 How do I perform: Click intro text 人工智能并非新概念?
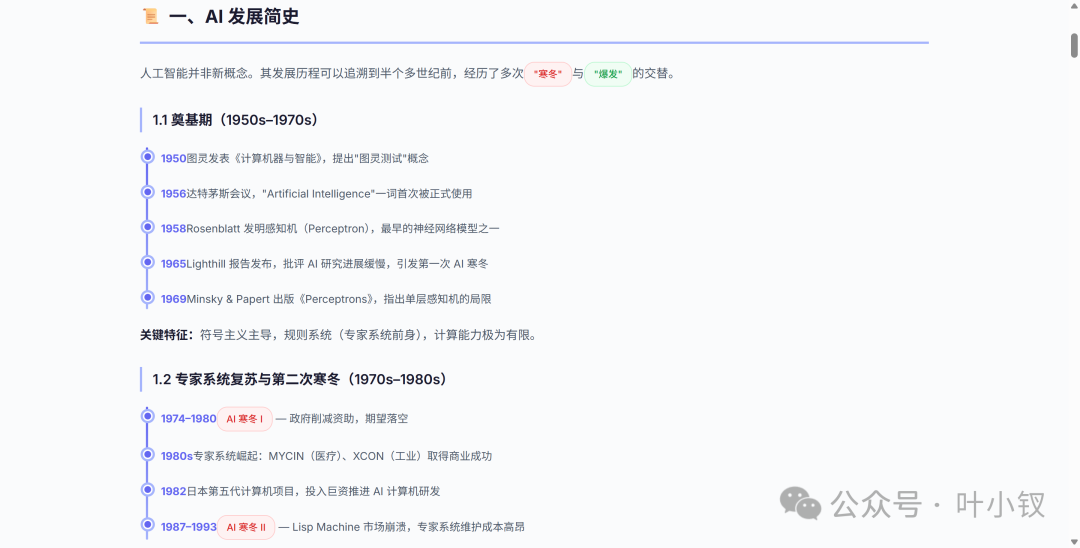tap(196, 74)
